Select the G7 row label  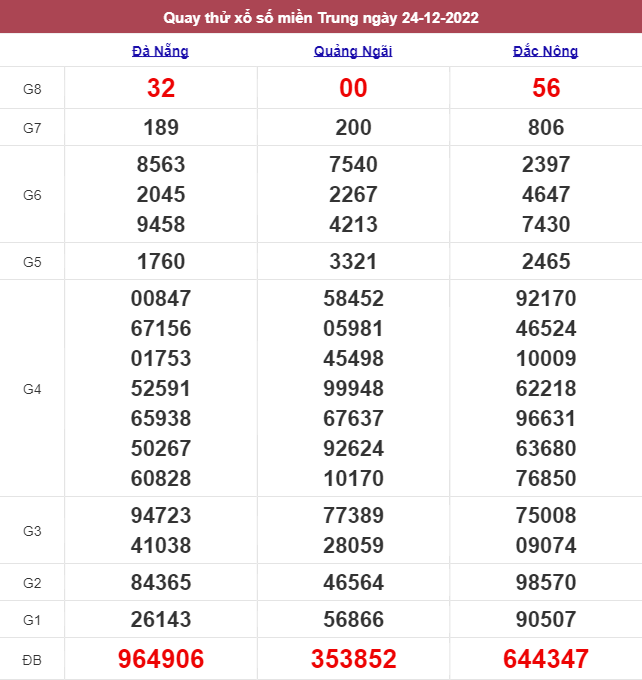coord(32,127)
